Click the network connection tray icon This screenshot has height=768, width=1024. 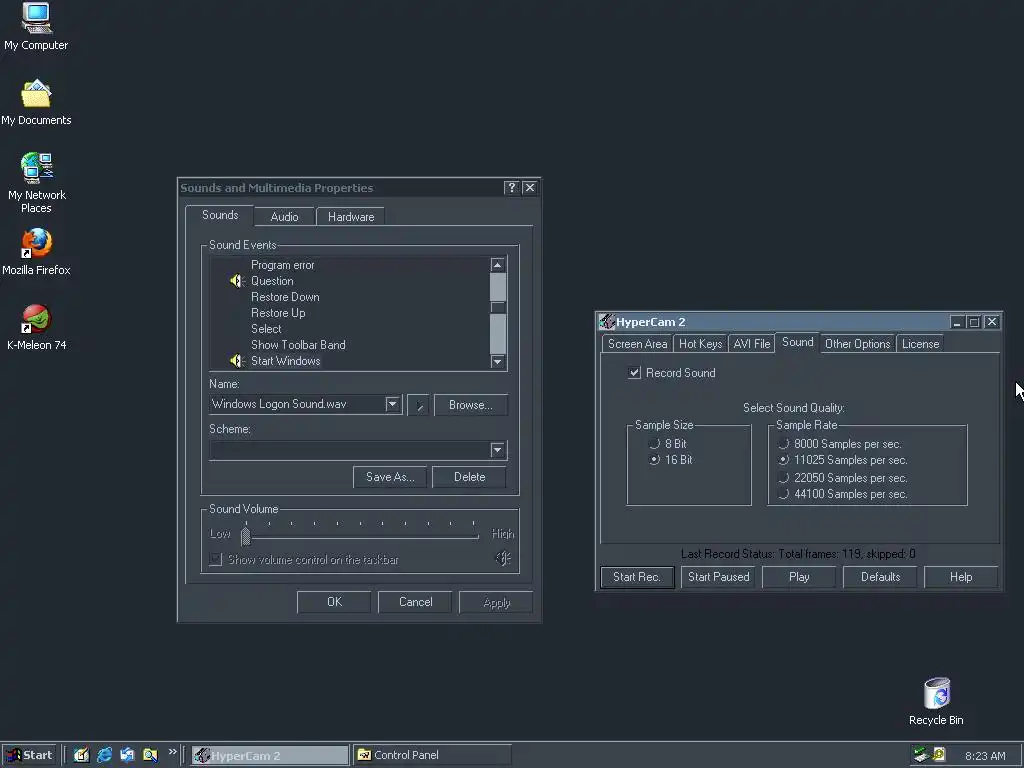pyautogui.click(x=921, y=755)
